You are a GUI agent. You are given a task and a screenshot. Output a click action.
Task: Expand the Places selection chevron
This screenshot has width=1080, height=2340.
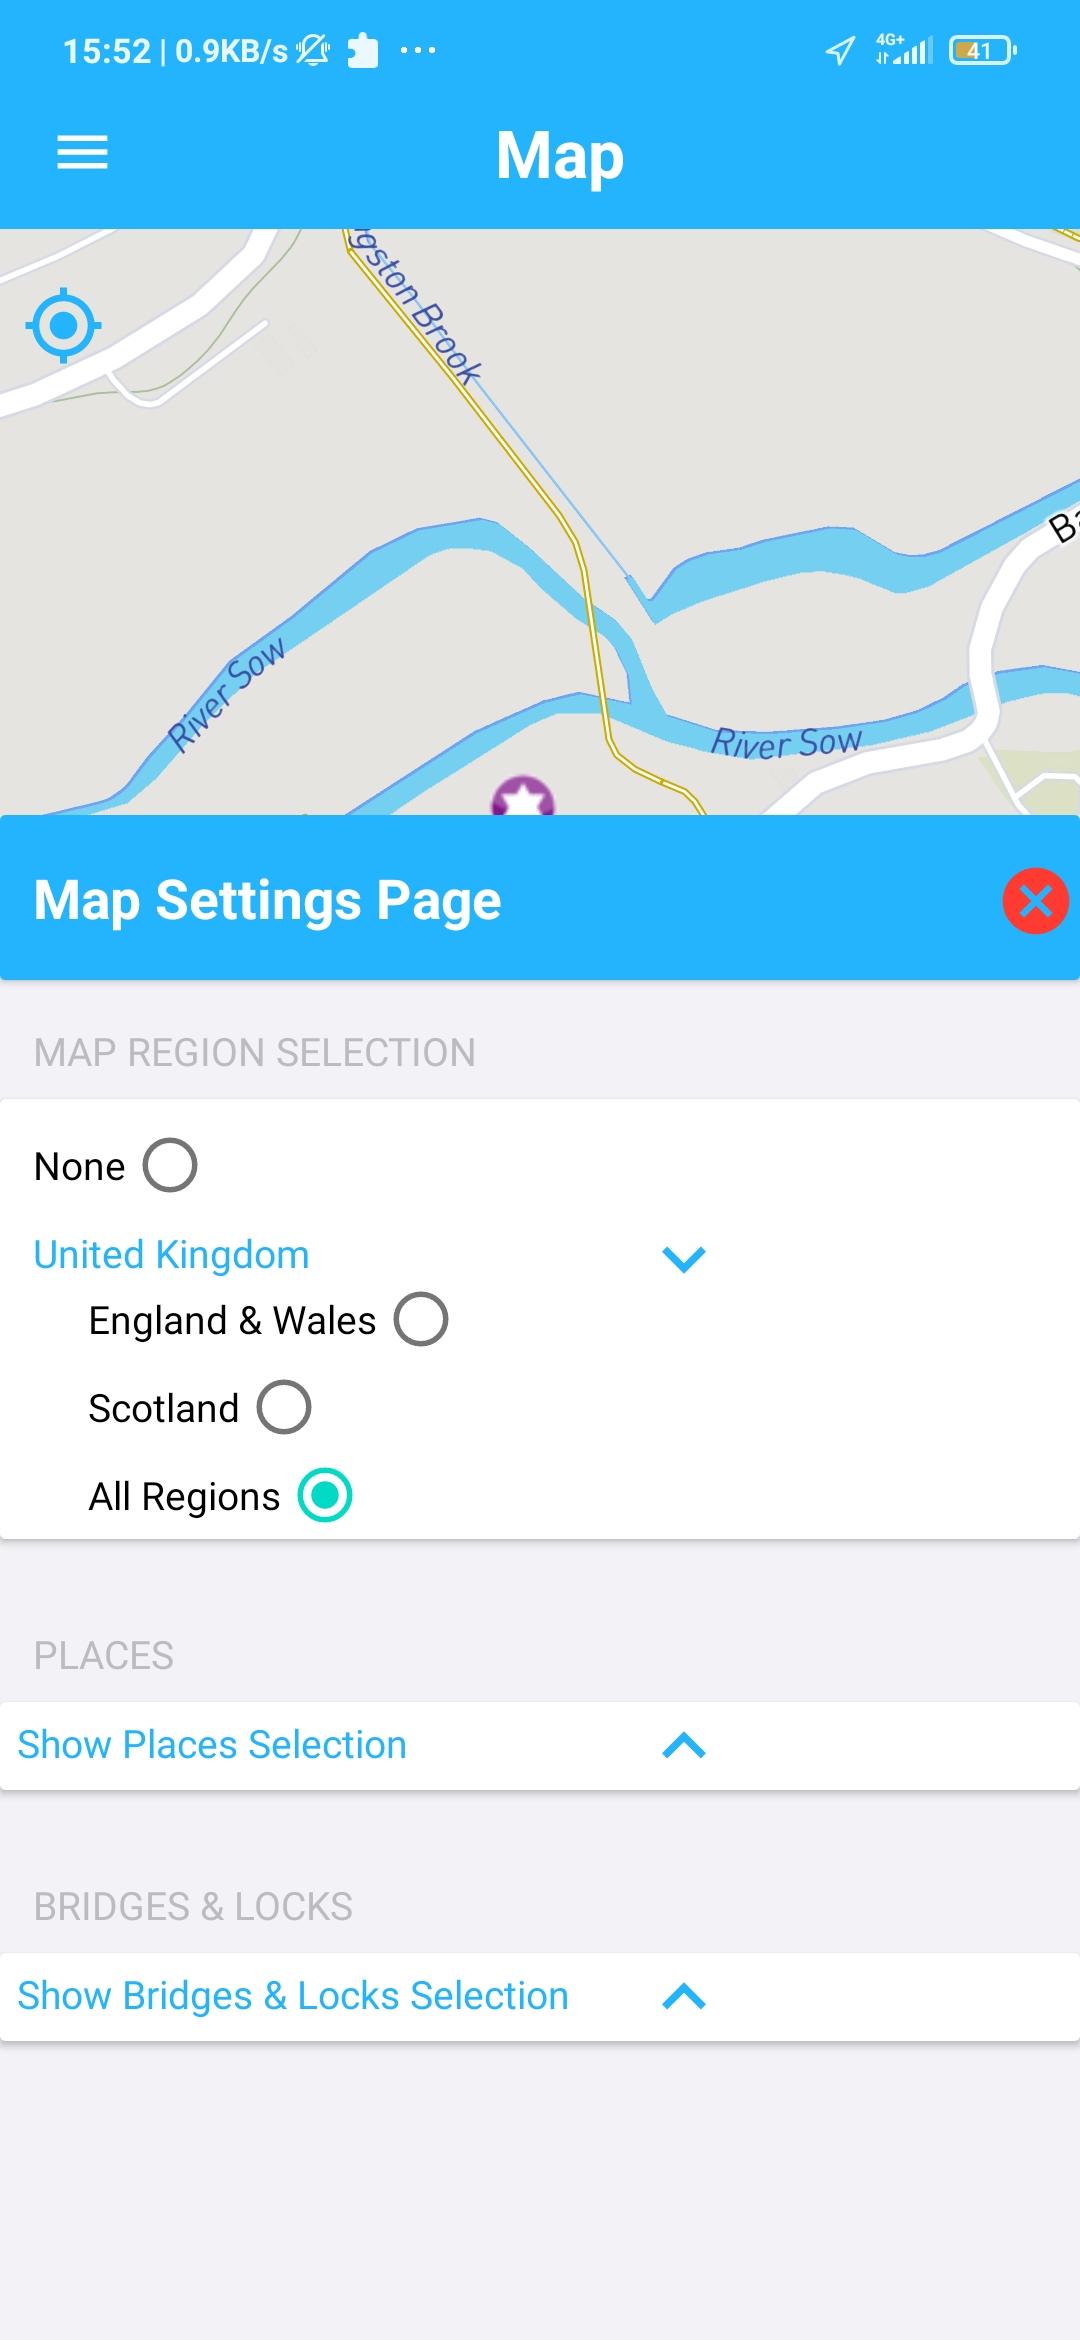684,1746
